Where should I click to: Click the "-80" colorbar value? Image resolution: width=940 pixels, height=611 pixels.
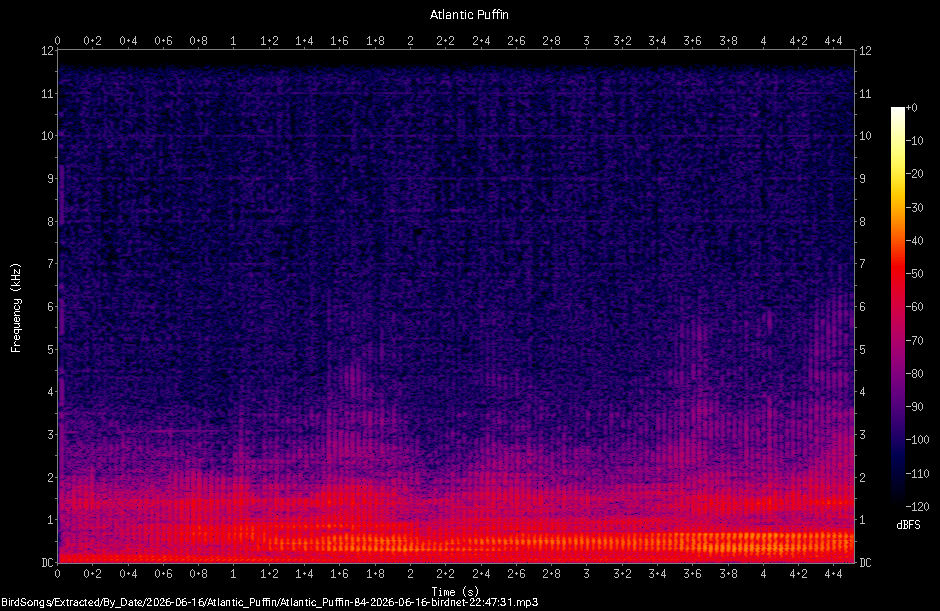pyautogui.click(x=914, y=374)
